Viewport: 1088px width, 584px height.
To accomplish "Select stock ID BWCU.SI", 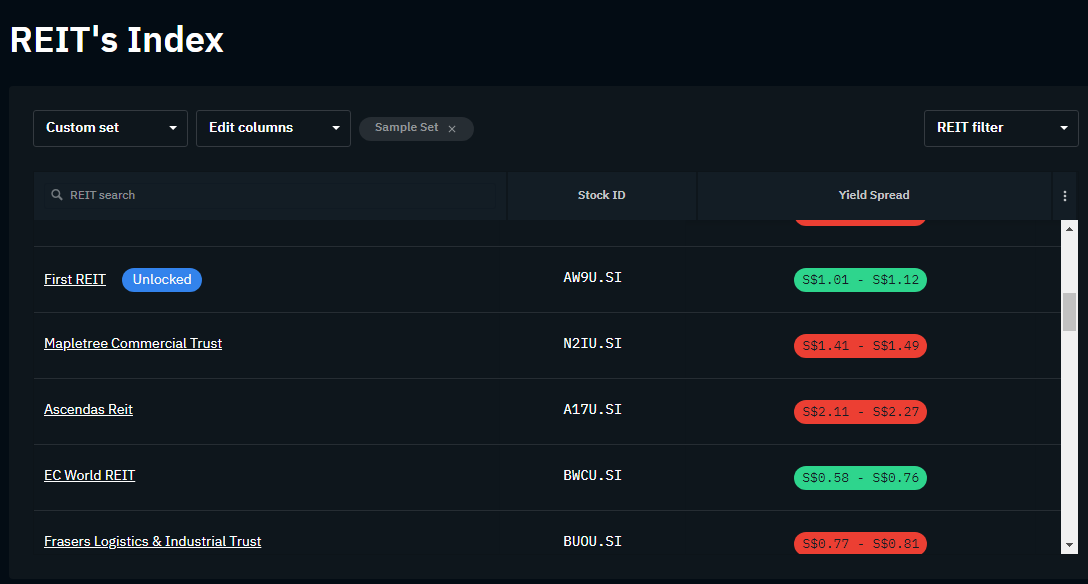I will (593, 475).
